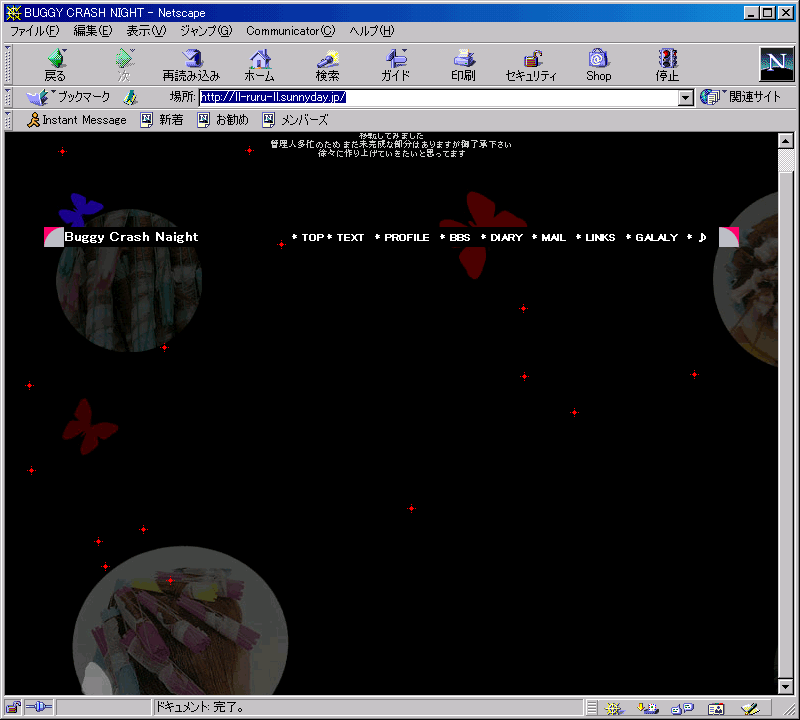The image size is (800, 720).
Task: Open the メンバーズ personal toolbar bookmark
Action: click(x=295, y=120)
